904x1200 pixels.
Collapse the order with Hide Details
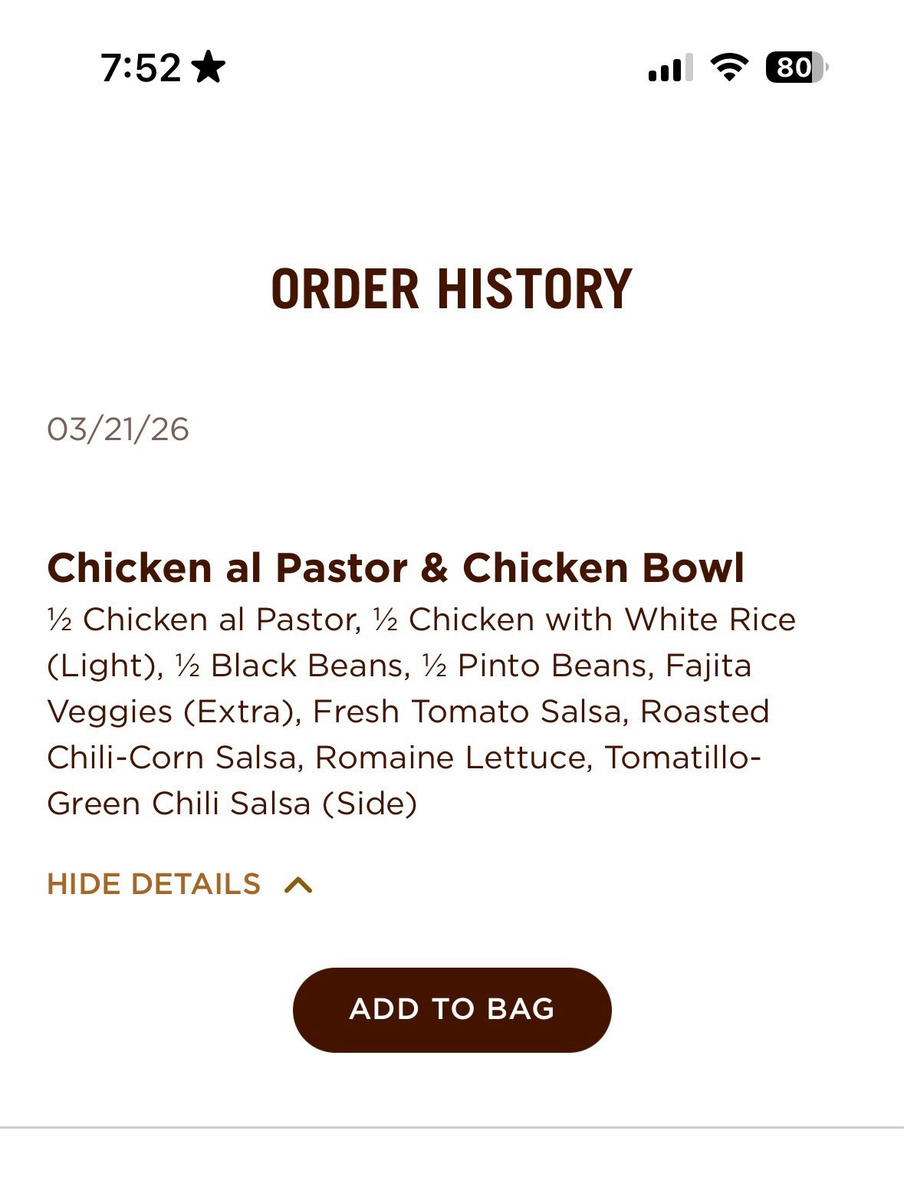pyautogui.click(x=154, y=884)
